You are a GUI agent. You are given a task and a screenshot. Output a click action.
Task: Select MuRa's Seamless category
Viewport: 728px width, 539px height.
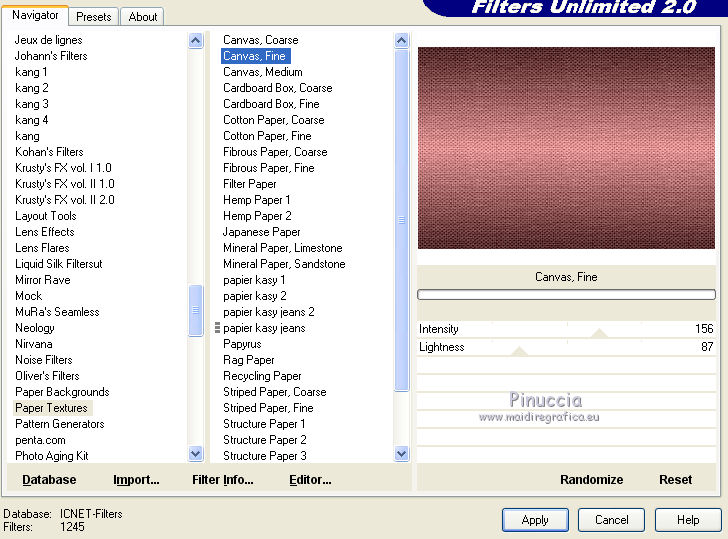click(x=57, y=312)
